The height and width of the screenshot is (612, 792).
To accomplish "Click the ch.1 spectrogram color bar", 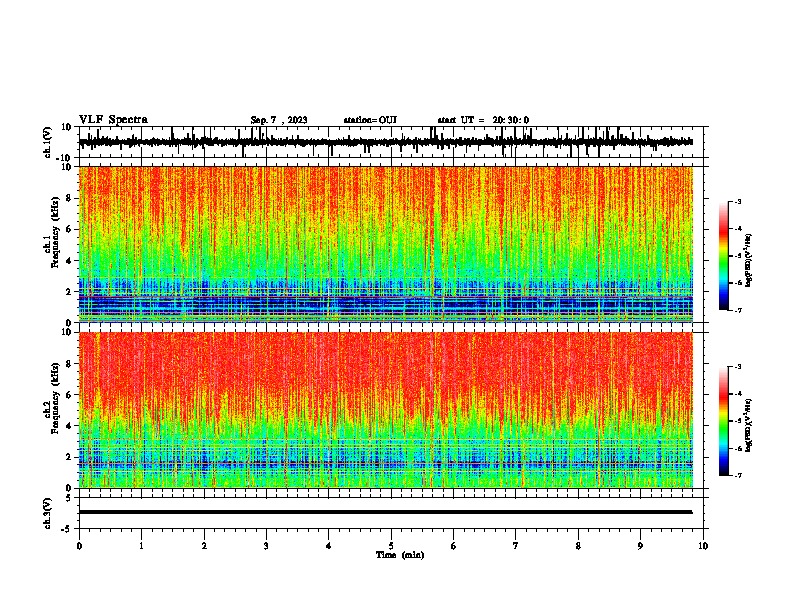I will pos(724,256).
